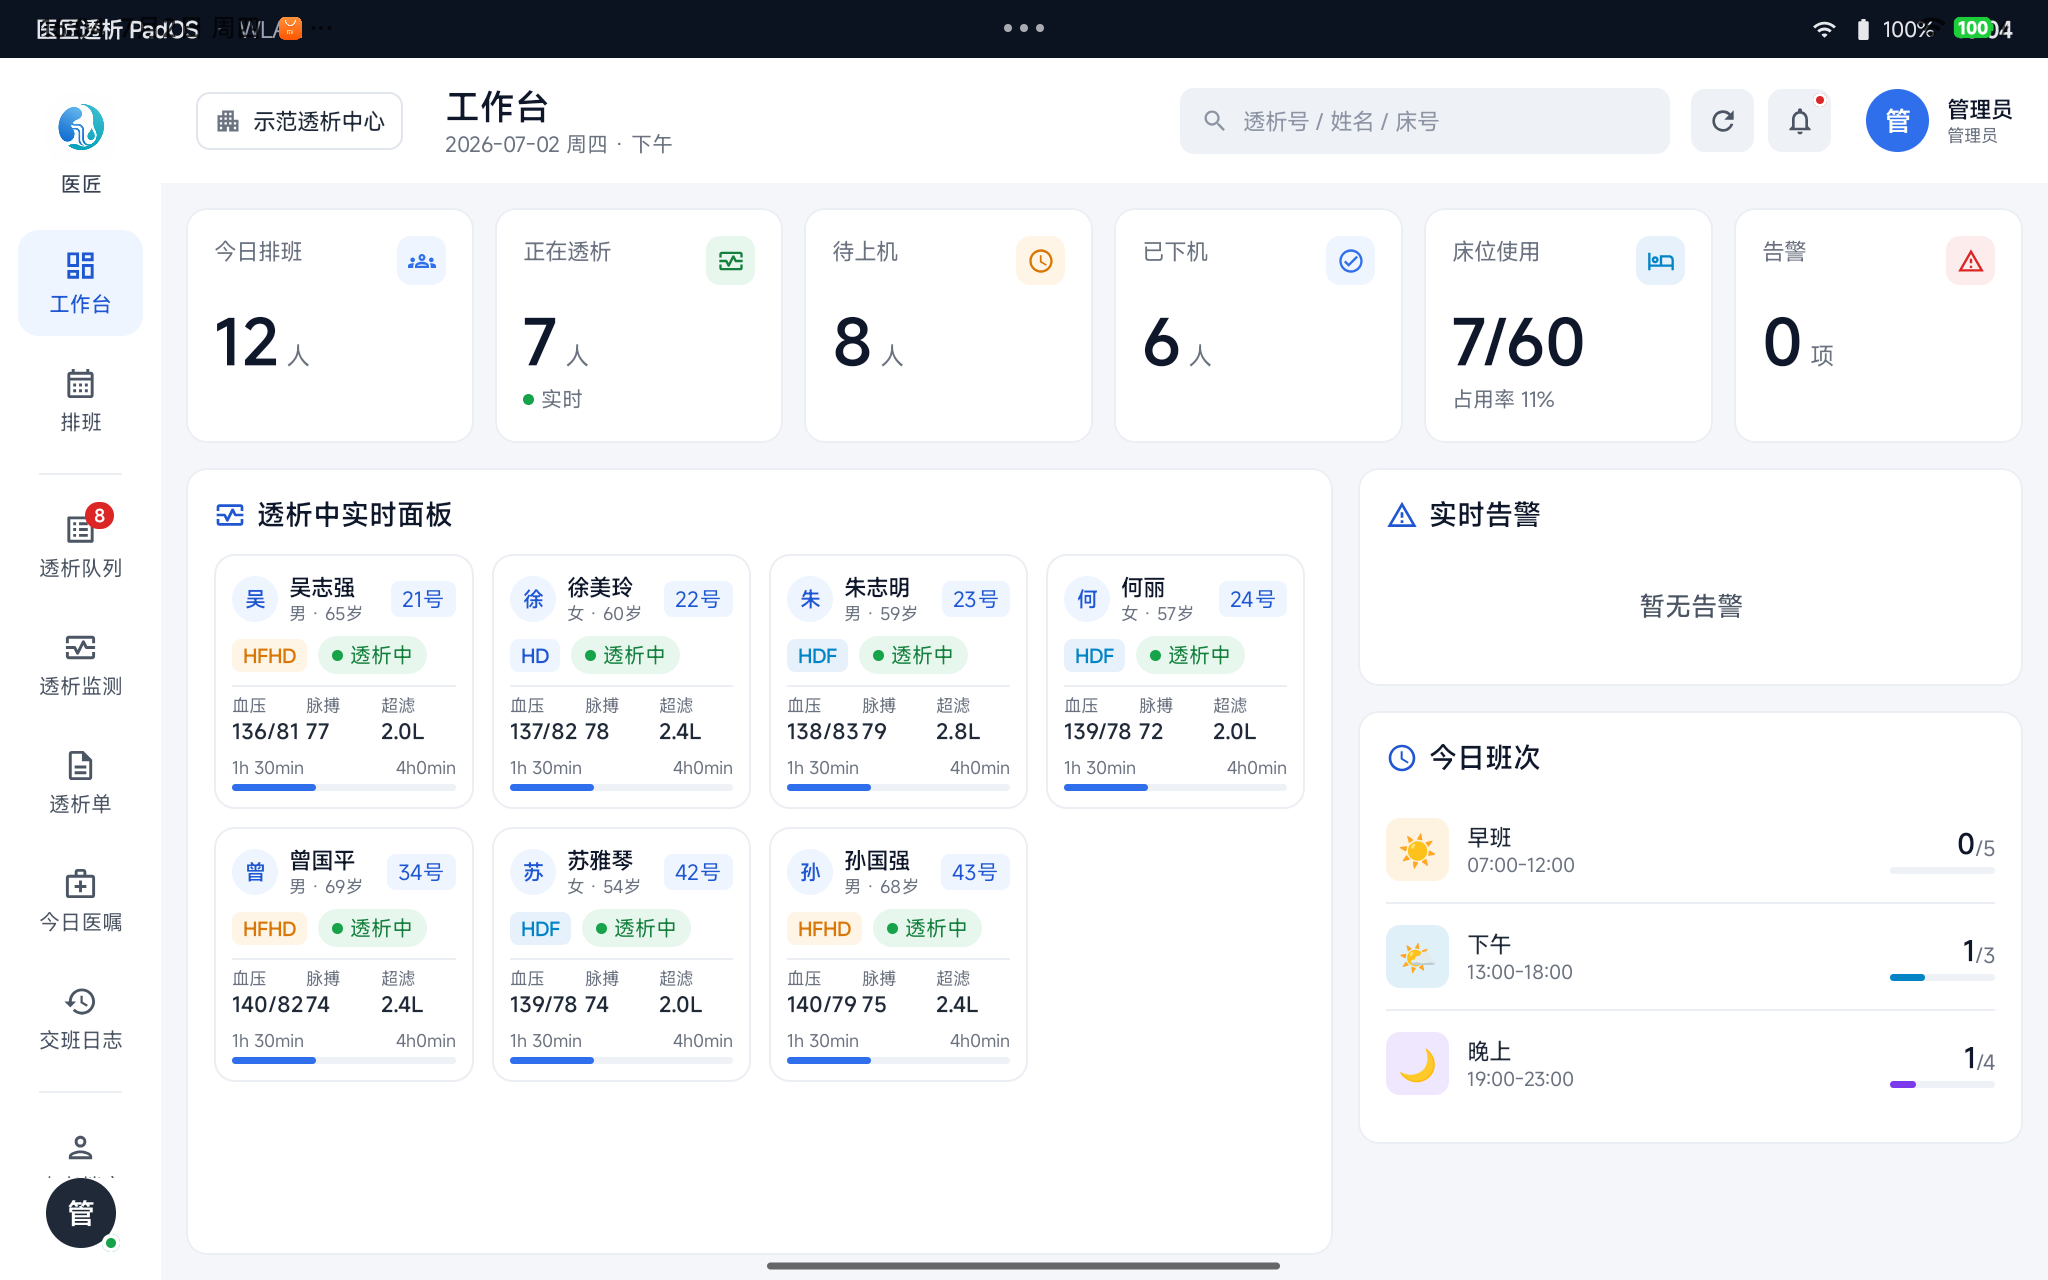Viewport: 2048px width, 1280px height.
Task: Click the 早班 sun icon
Action: (1417, 850)
